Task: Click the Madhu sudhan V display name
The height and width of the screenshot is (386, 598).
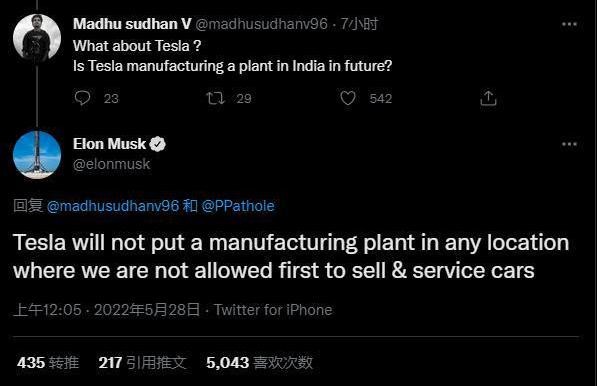Action: [132, 24]
